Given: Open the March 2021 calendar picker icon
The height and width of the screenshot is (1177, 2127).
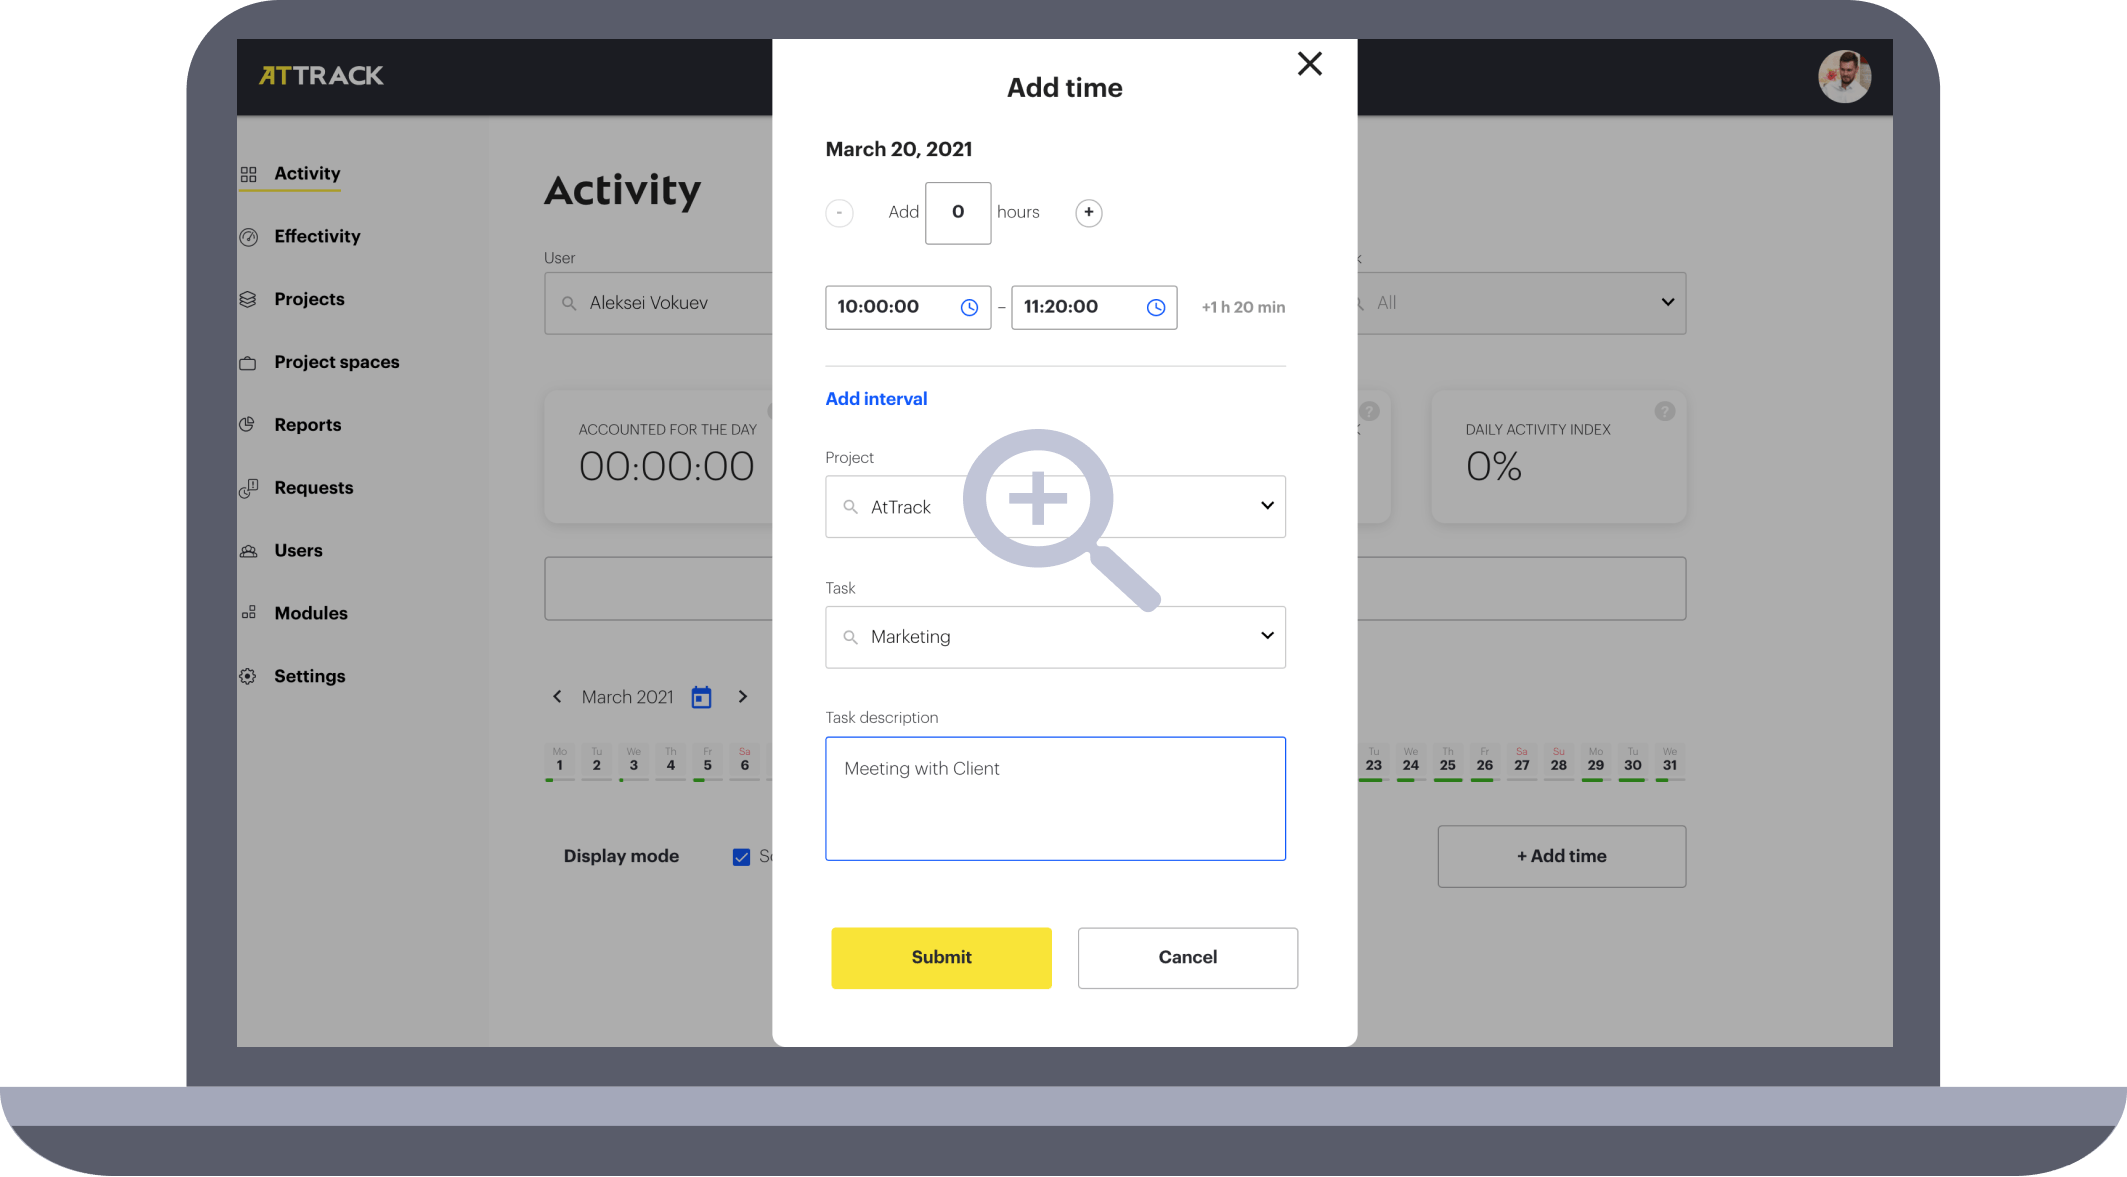Looking at the screenshot, I should pyautogui.click(x=701, y=698).
